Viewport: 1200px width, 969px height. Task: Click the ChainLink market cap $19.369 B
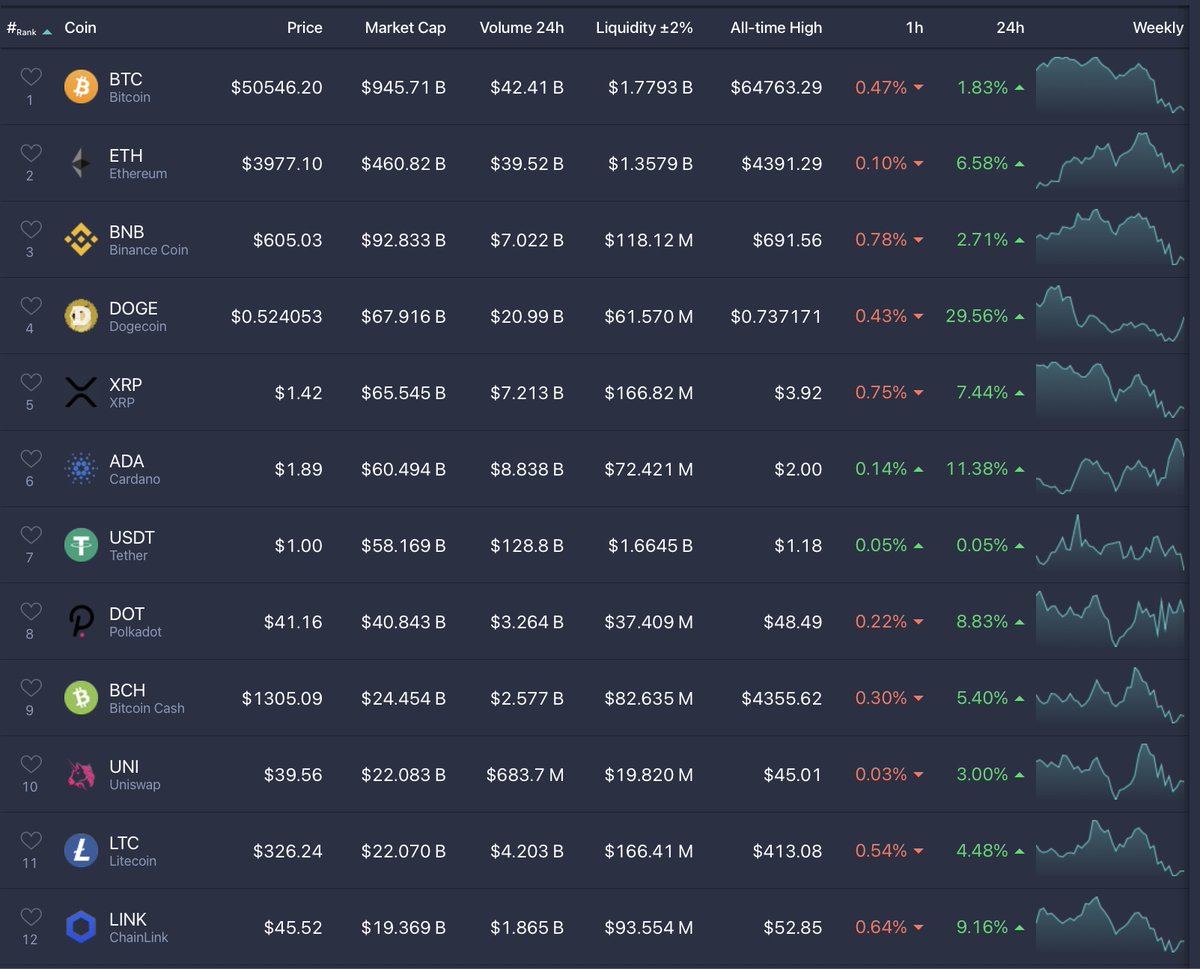404,927
